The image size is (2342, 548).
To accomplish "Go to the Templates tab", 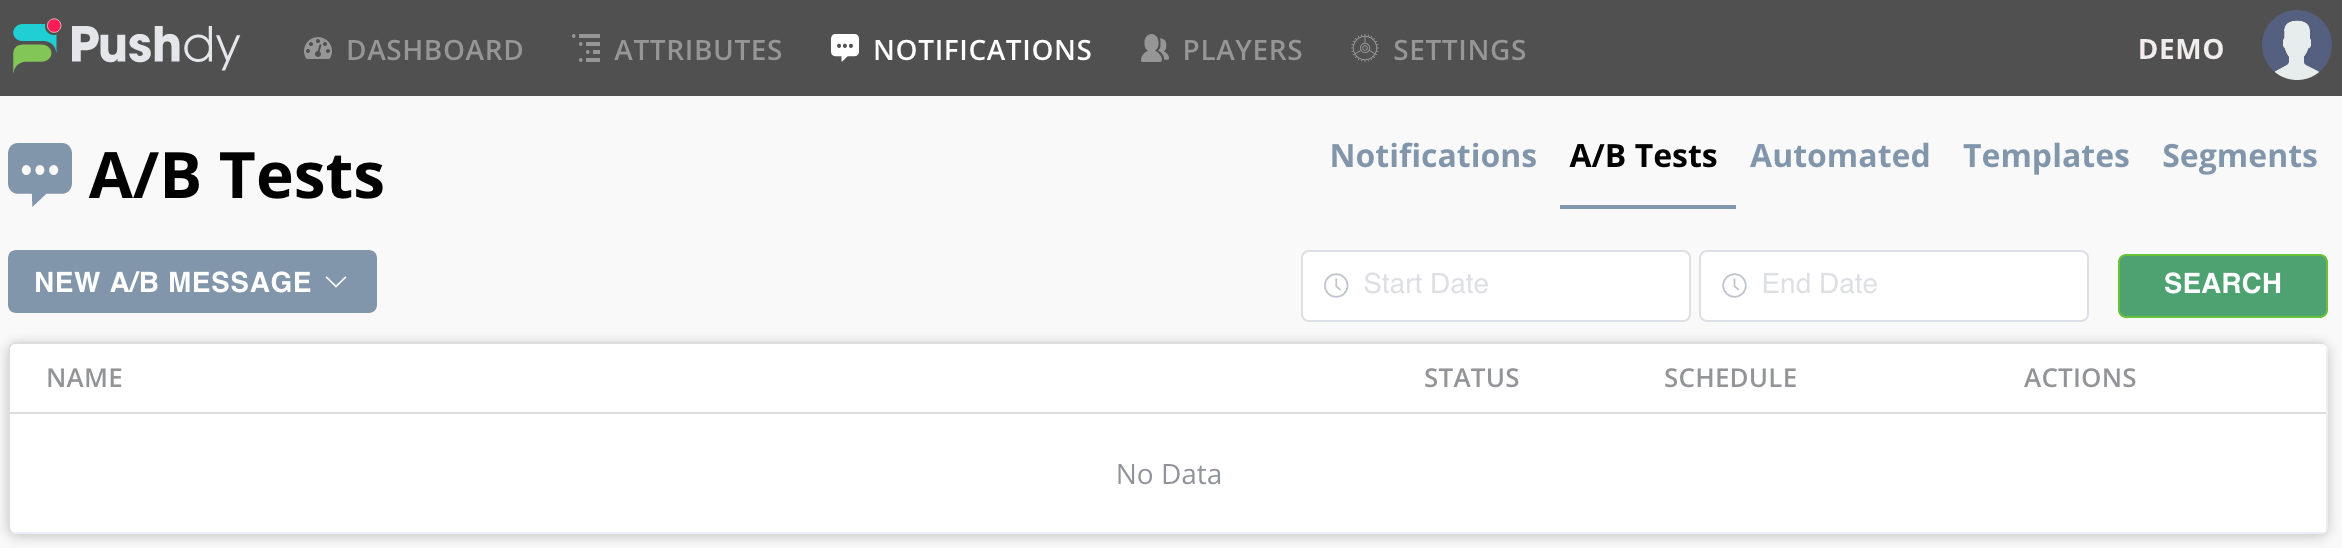I will (x=2045, y=156).
